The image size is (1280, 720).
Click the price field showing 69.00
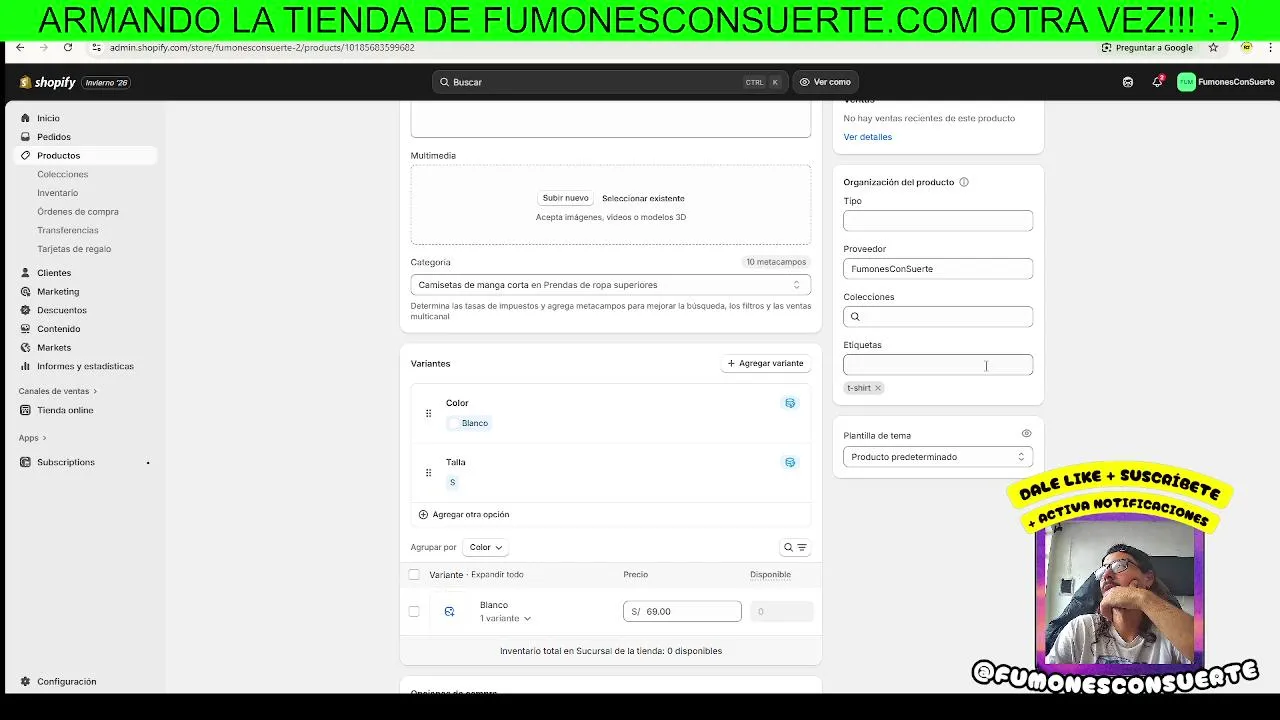pos(682,611)
